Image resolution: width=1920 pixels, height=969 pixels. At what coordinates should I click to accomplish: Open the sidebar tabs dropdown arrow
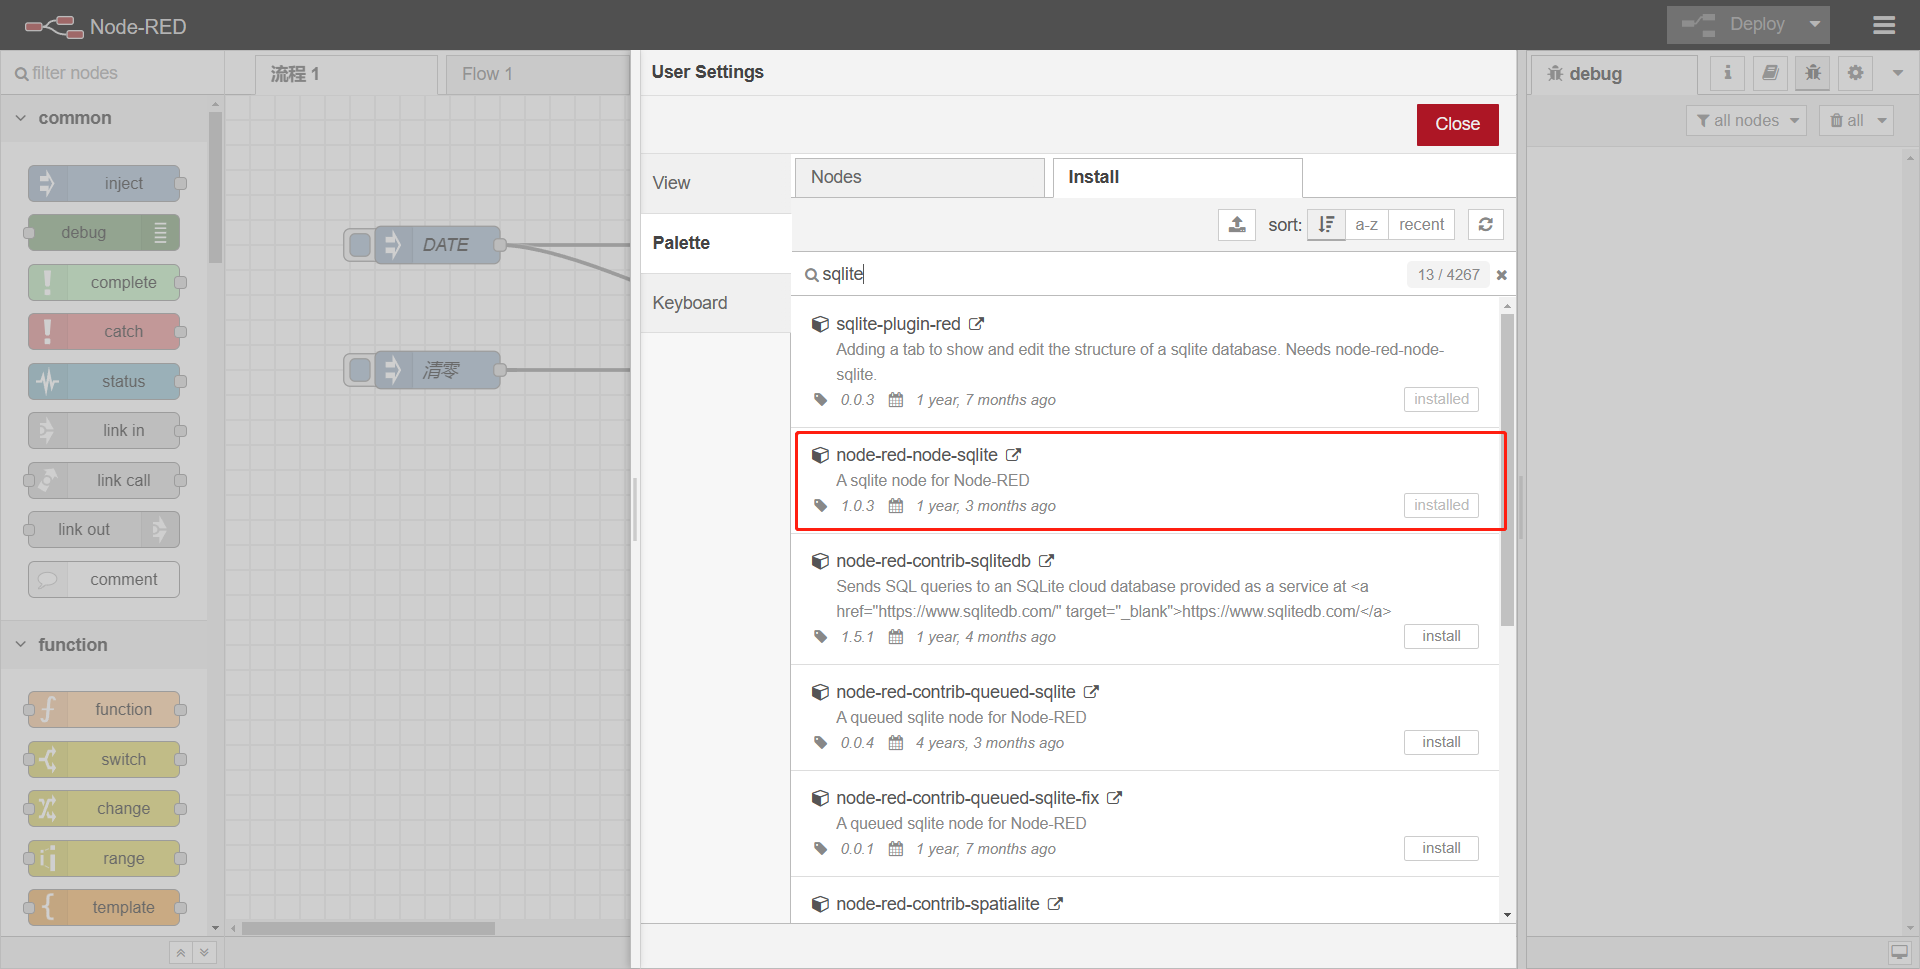click(1898, 73)
